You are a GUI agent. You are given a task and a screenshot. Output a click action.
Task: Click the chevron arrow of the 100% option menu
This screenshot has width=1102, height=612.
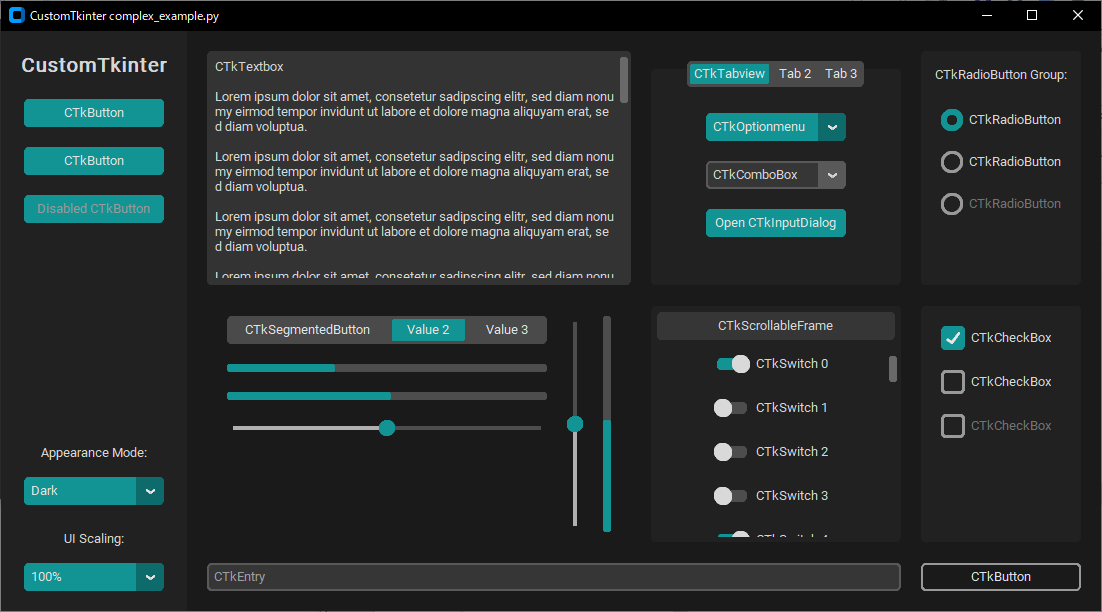point(150,577)
